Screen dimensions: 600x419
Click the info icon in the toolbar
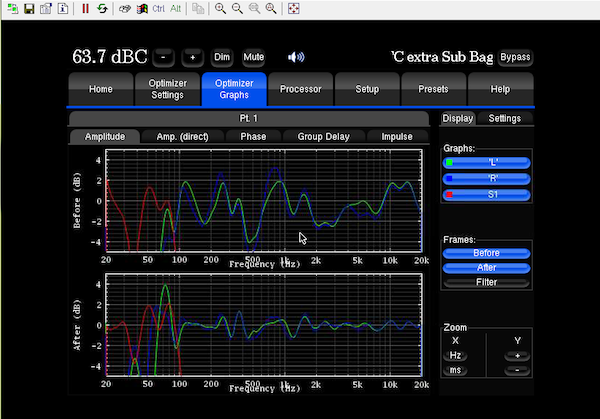click(x=63, y=9)
